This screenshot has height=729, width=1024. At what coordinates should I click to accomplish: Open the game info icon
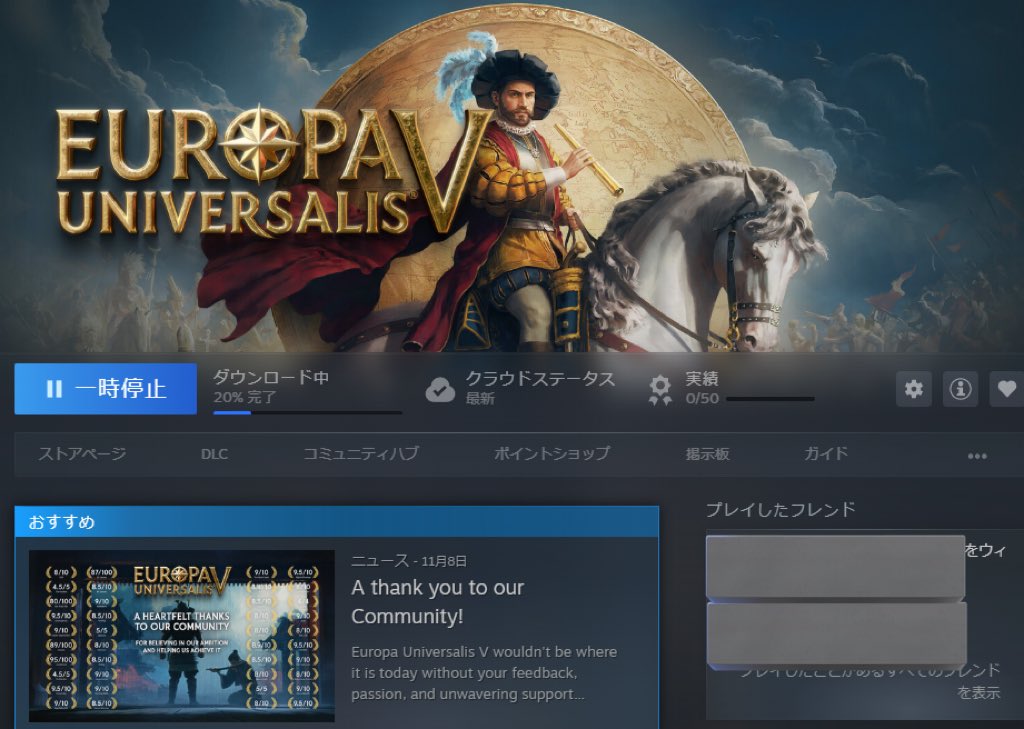point(959,389)
